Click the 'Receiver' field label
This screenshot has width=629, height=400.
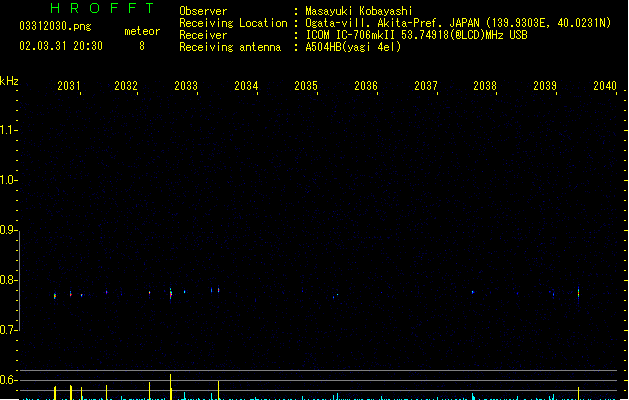click(203, 35)
